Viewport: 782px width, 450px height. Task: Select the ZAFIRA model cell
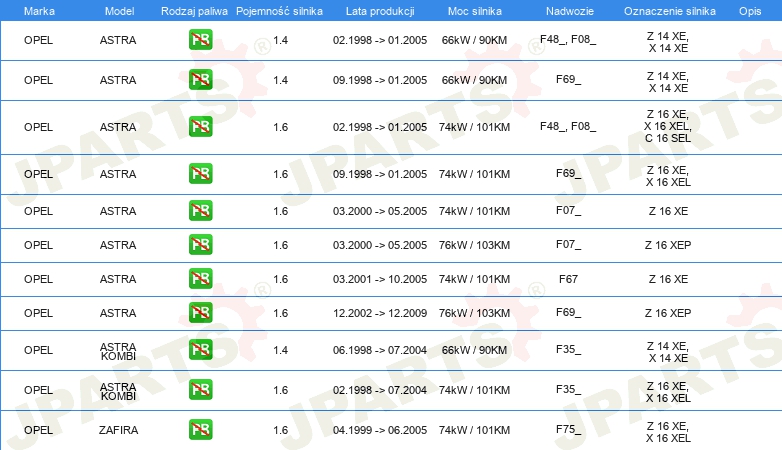(118, 430)
